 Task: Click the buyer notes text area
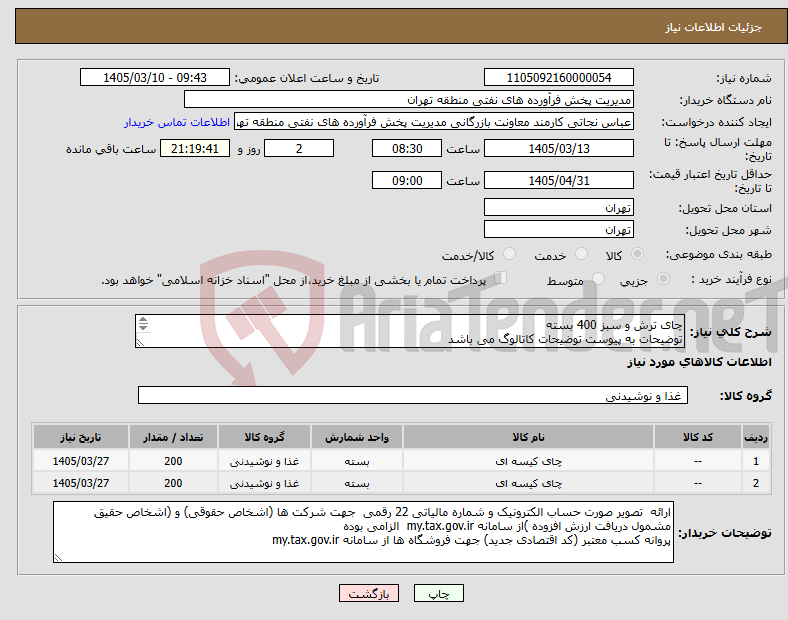click(x=363, y=532)
